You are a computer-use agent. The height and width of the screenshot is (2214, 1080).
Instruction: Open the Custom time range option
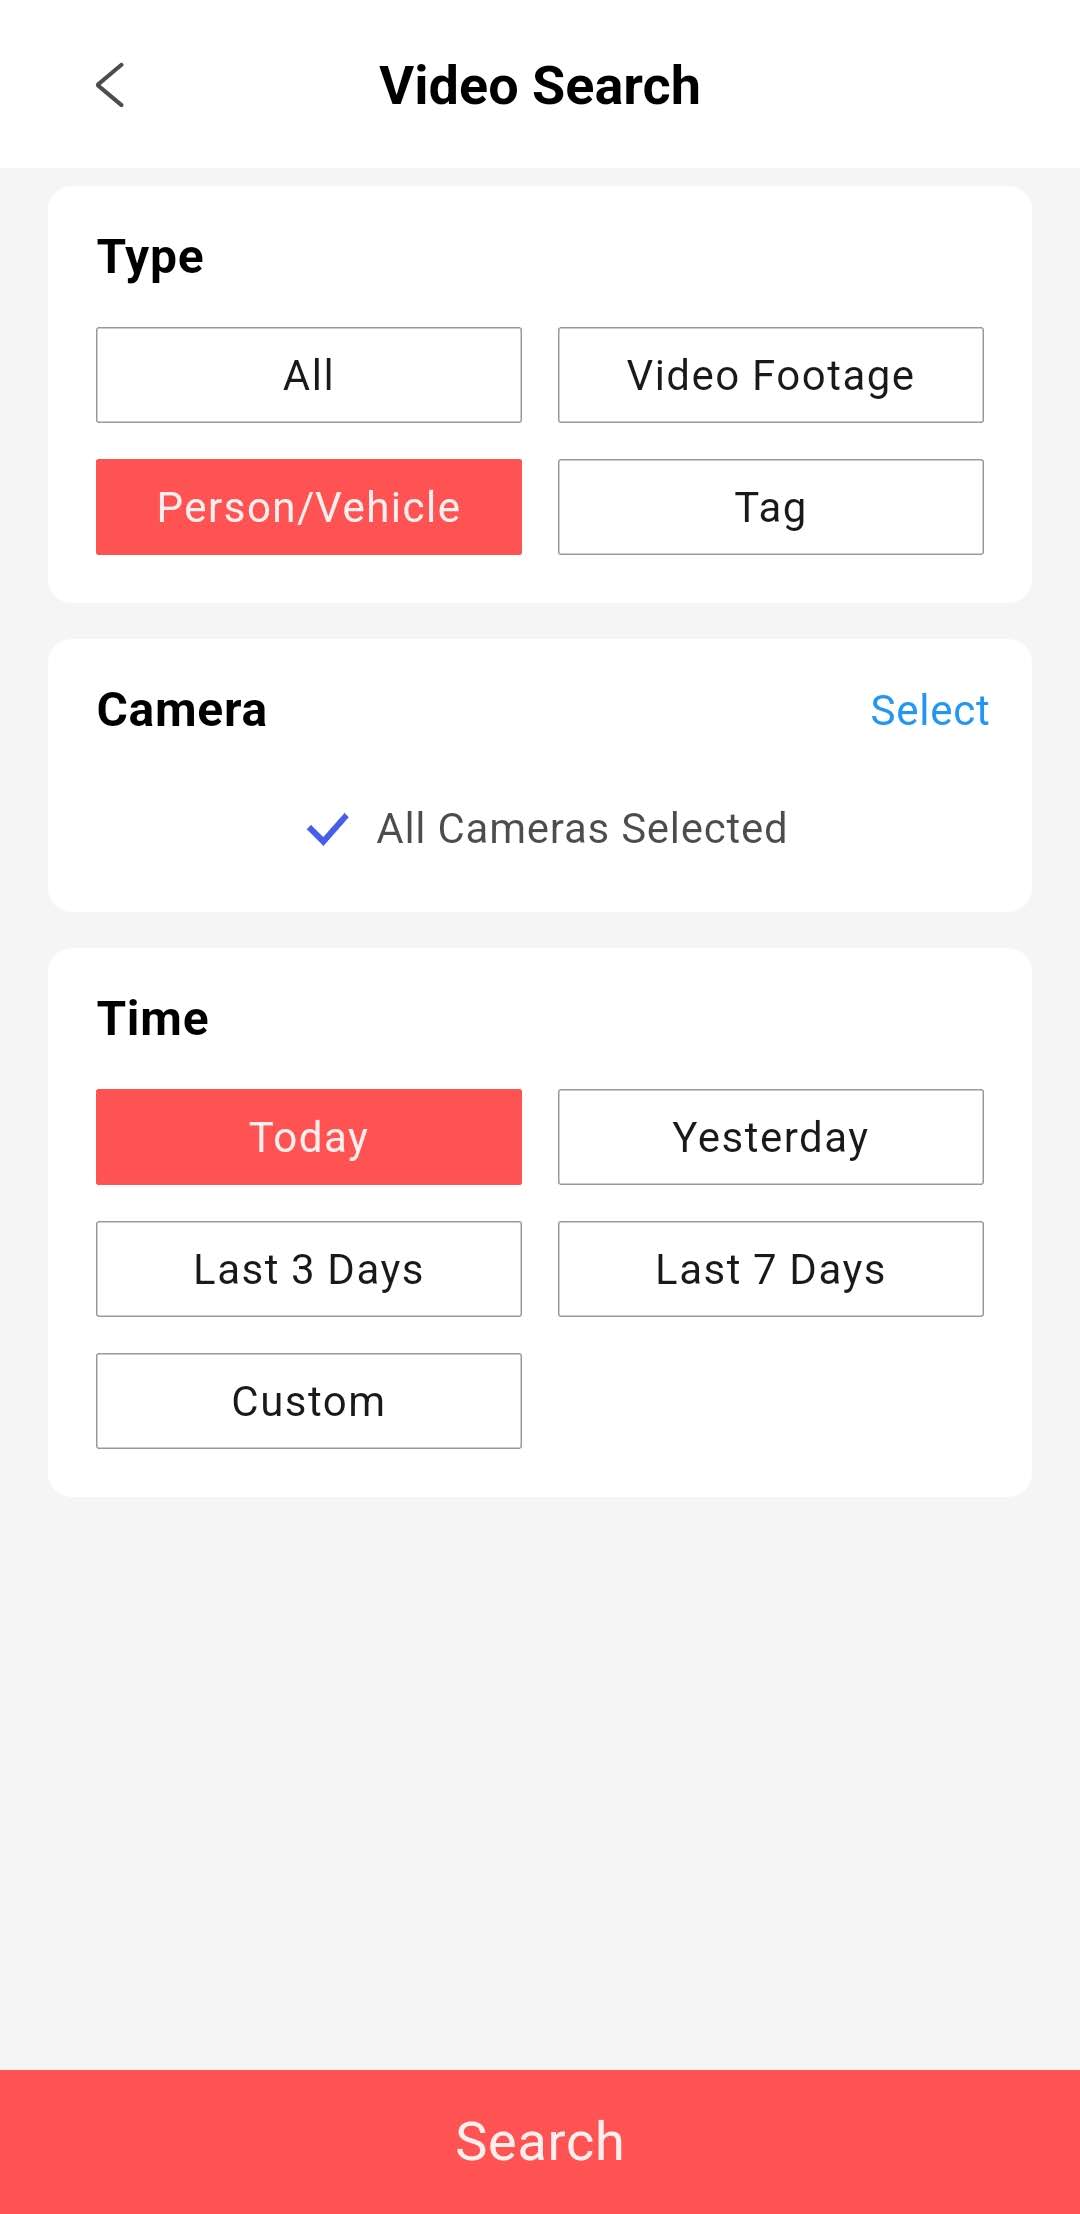(x=309, y=1401)
